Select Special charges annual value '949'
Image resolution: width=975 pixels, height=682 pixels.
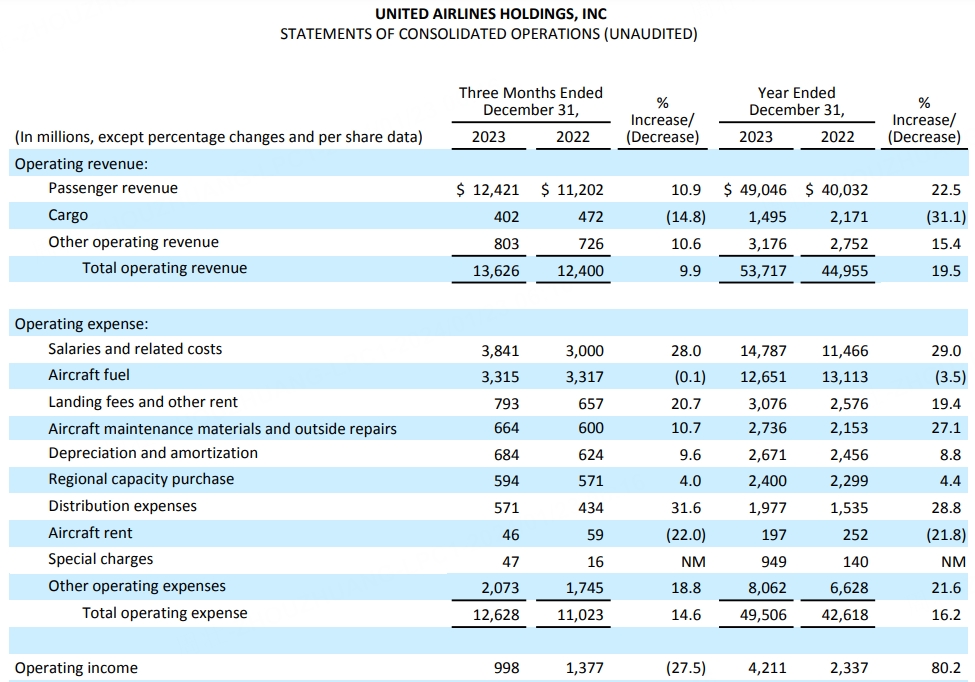(x=774, y=562)
